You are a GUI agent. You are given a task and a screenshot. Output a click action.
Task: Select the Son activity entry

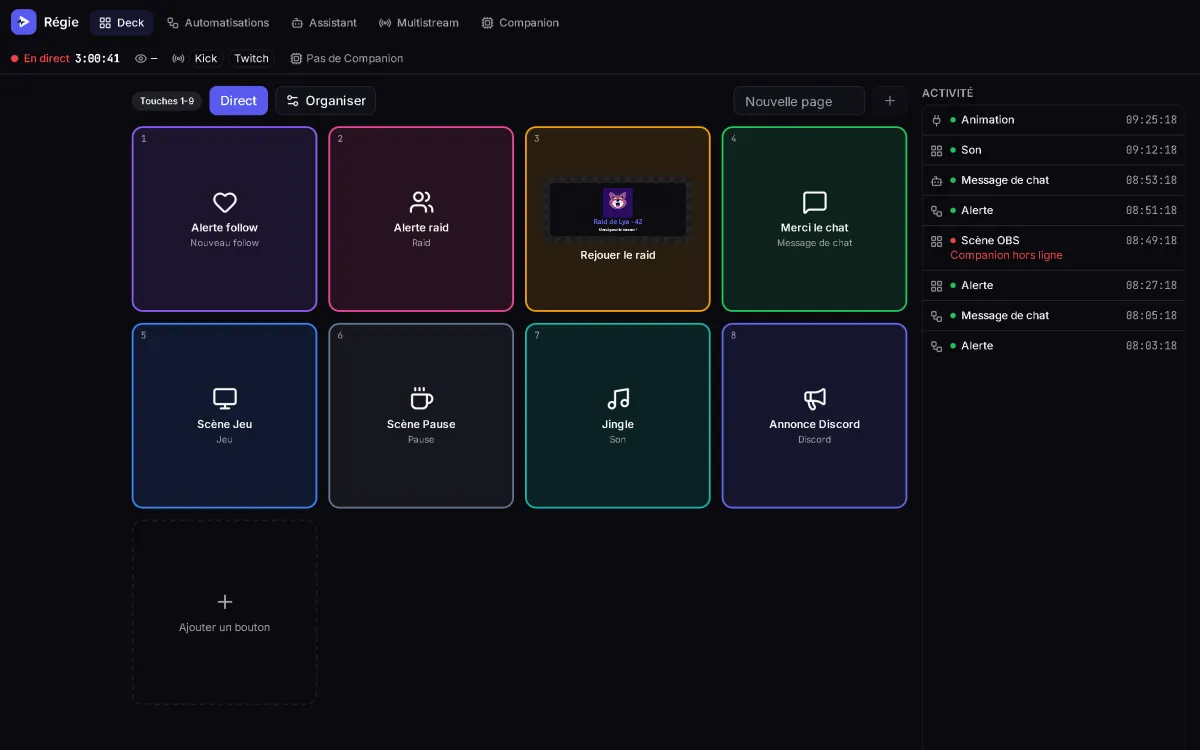[1053, 150]
